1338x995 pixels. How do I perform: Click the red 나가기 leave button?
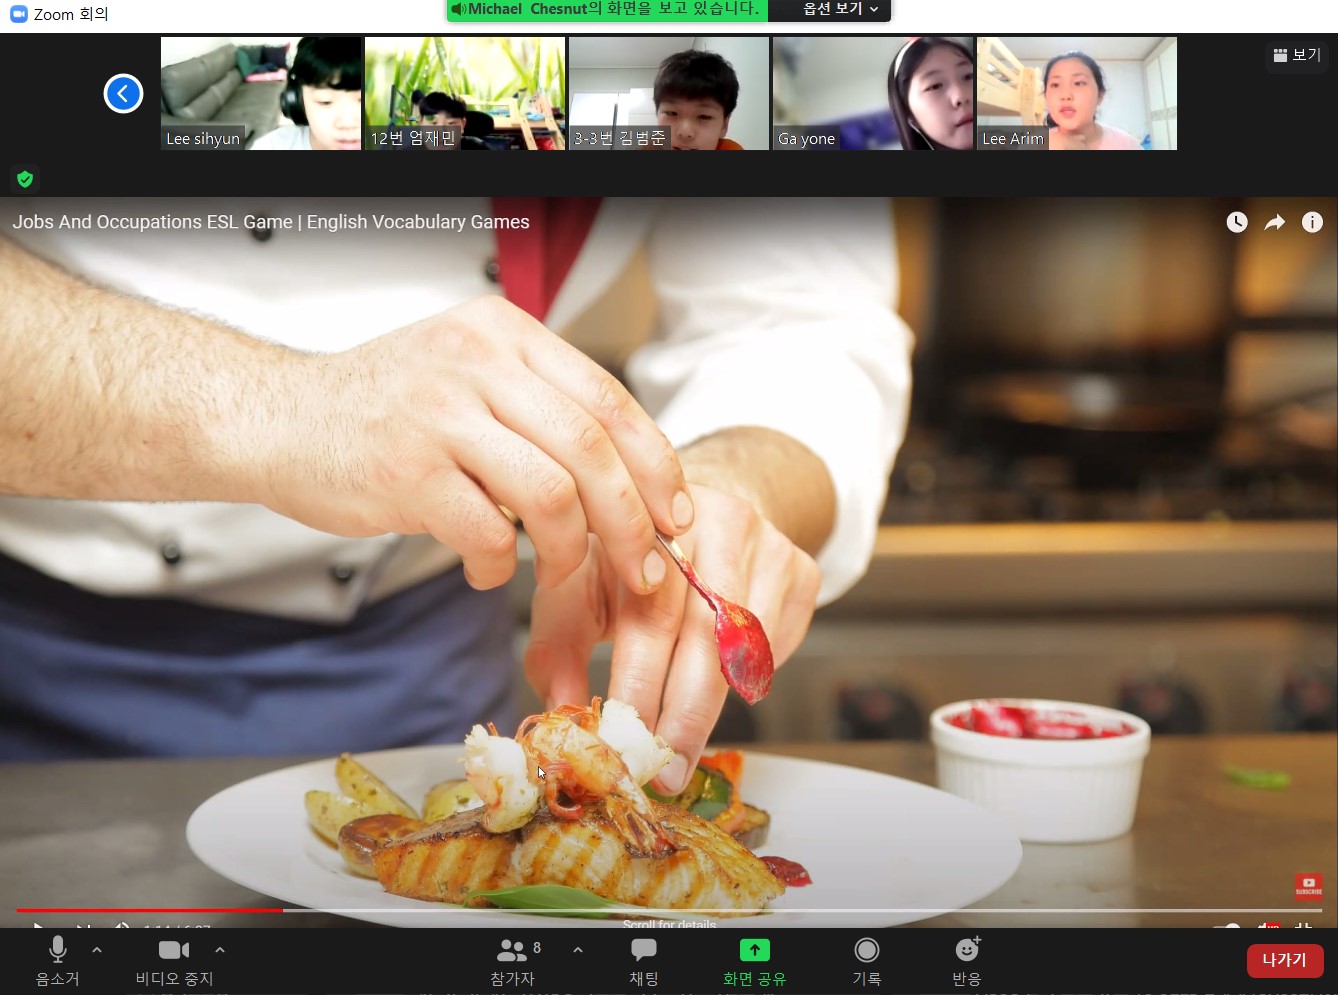tap(1284, 960)
